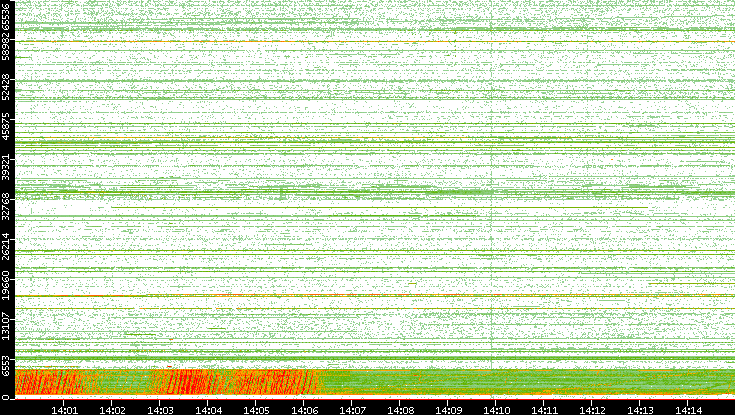
Task: Choose the 14:14 time marker
Action: coord(688,408)
